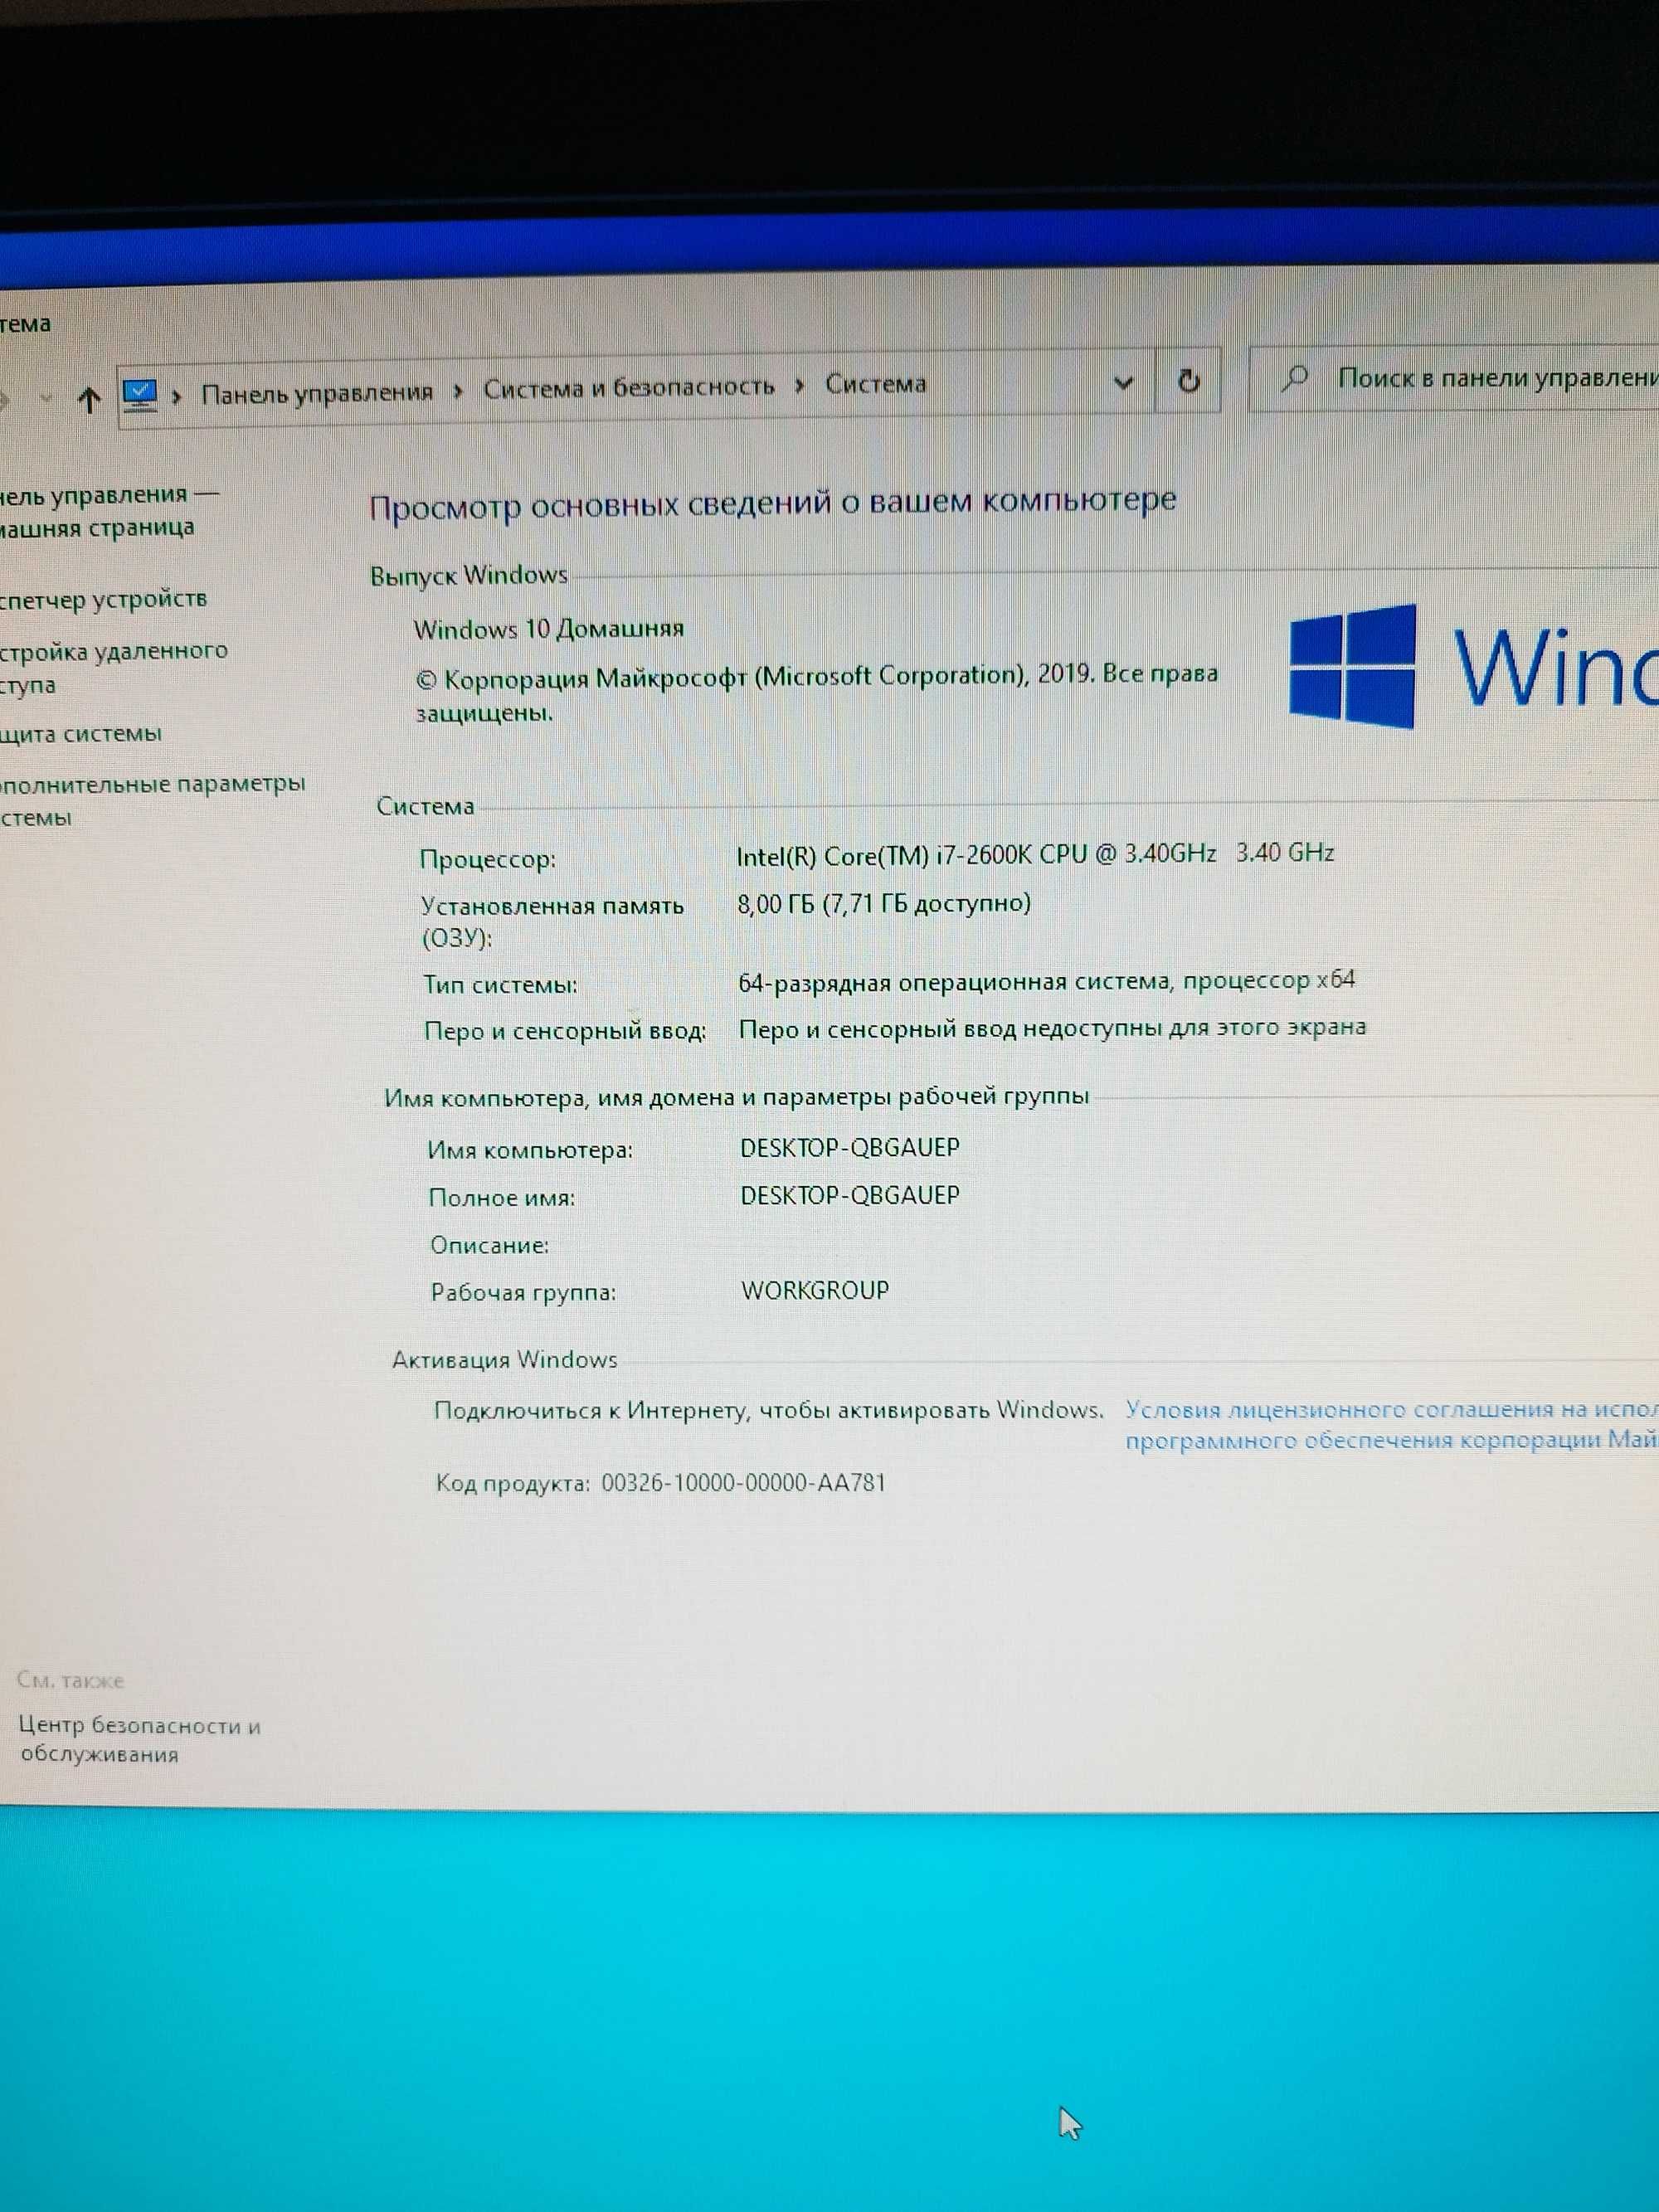The image size is (1659, 2212).
Task: Click the search magnifier icon
Action: [x=1295, y=379]
